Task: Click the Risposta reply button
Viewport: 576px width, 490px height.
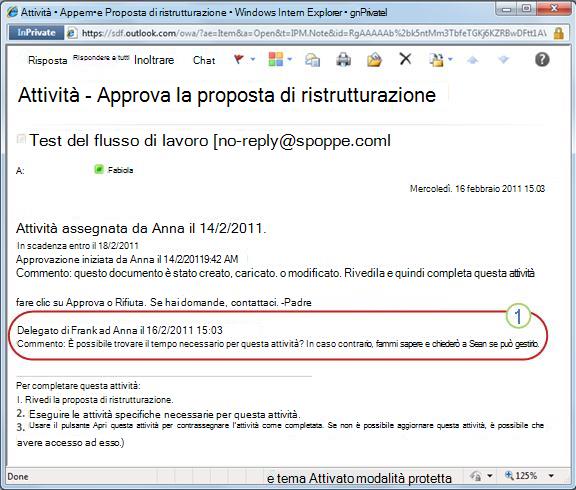Action: (x=48, y=60)
